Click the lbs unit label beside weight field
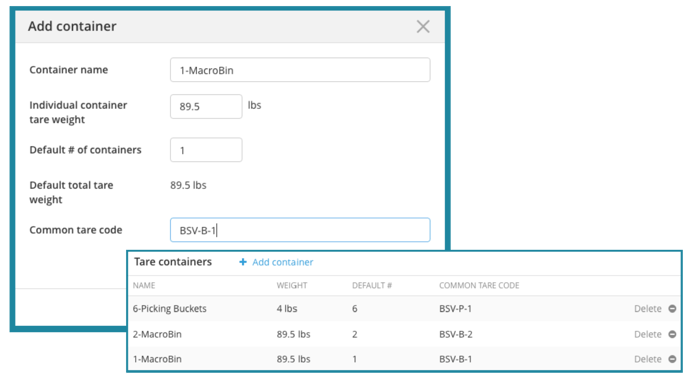688x379 pixels. pyautogui.click(x=254, y=105)
